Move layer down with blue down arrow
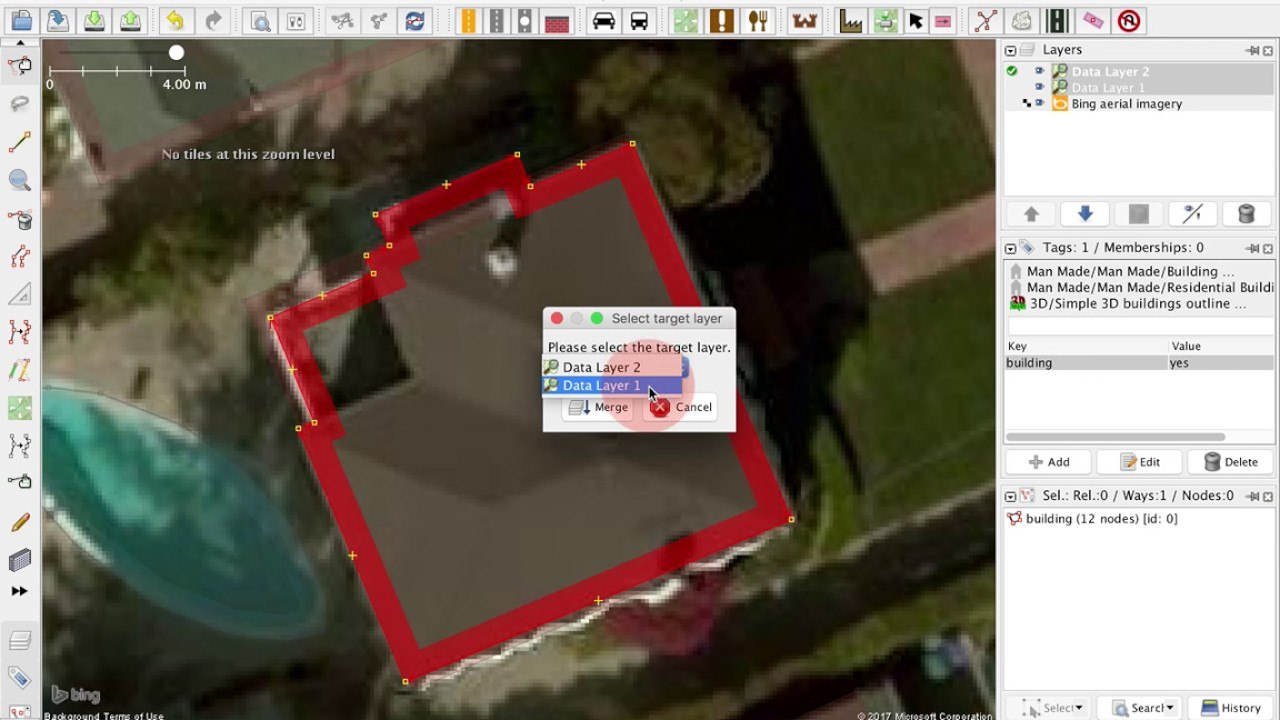Image resolution: width=1280 pixels, height=720 pixels. point(1085,214)
